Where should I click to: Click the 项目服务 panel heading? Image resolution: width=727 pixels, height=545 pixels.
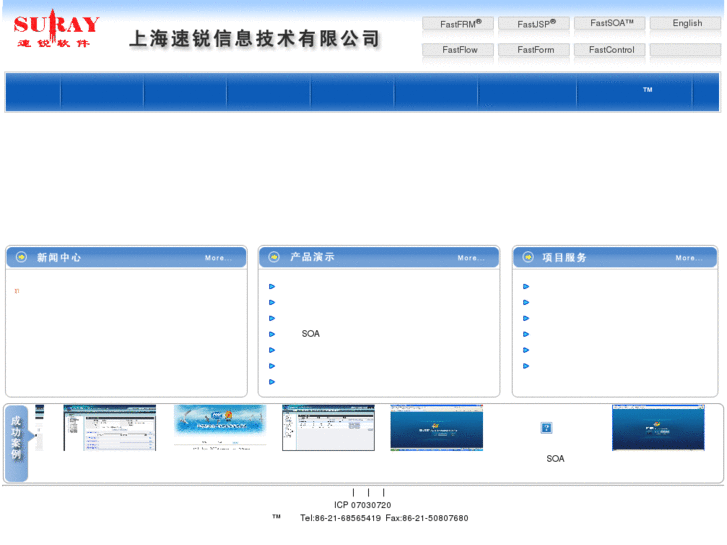coord(564,257)
